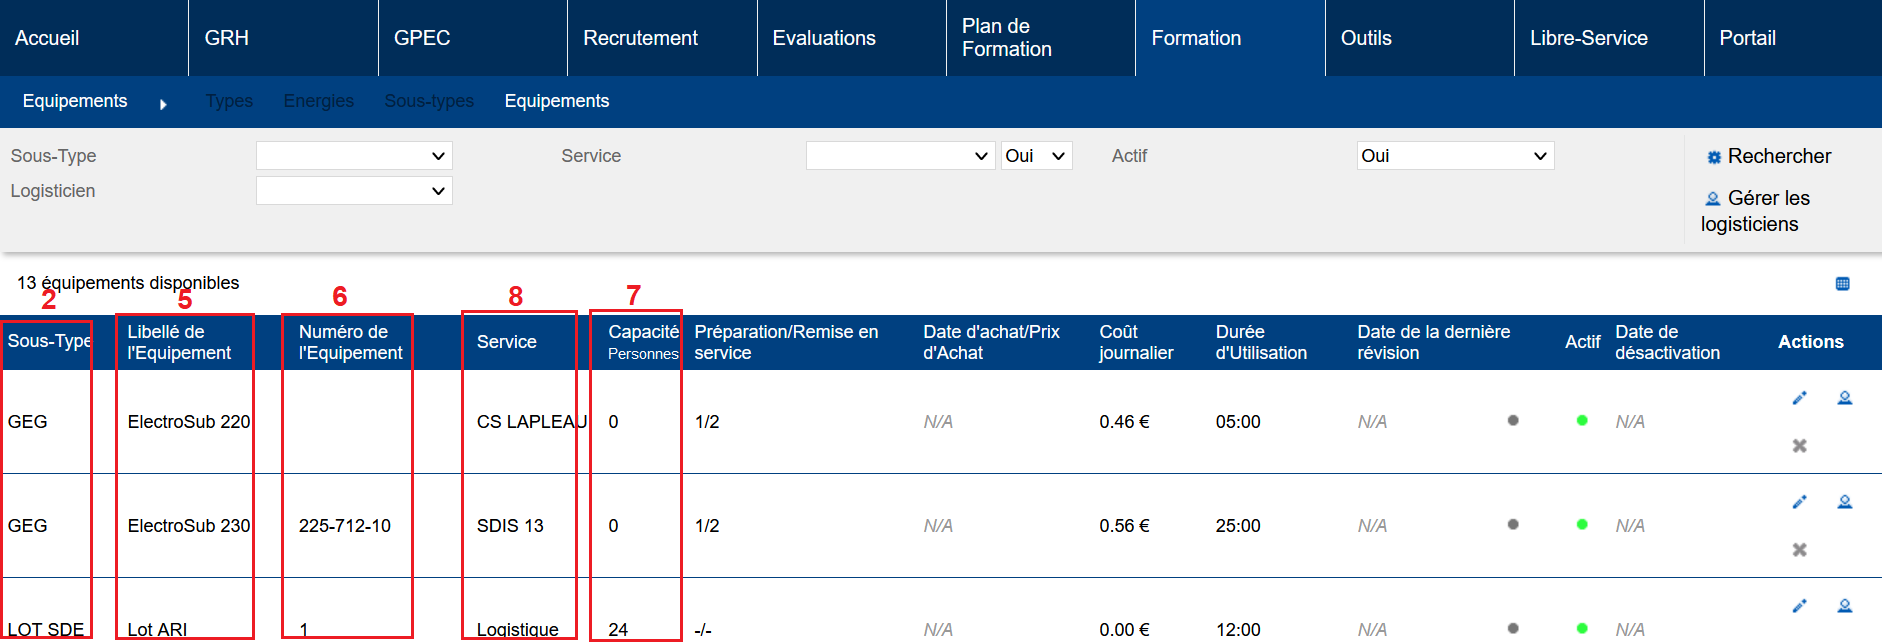Open the Formation tab in the top menu

pyautogui.click(x=1196, y=38)
